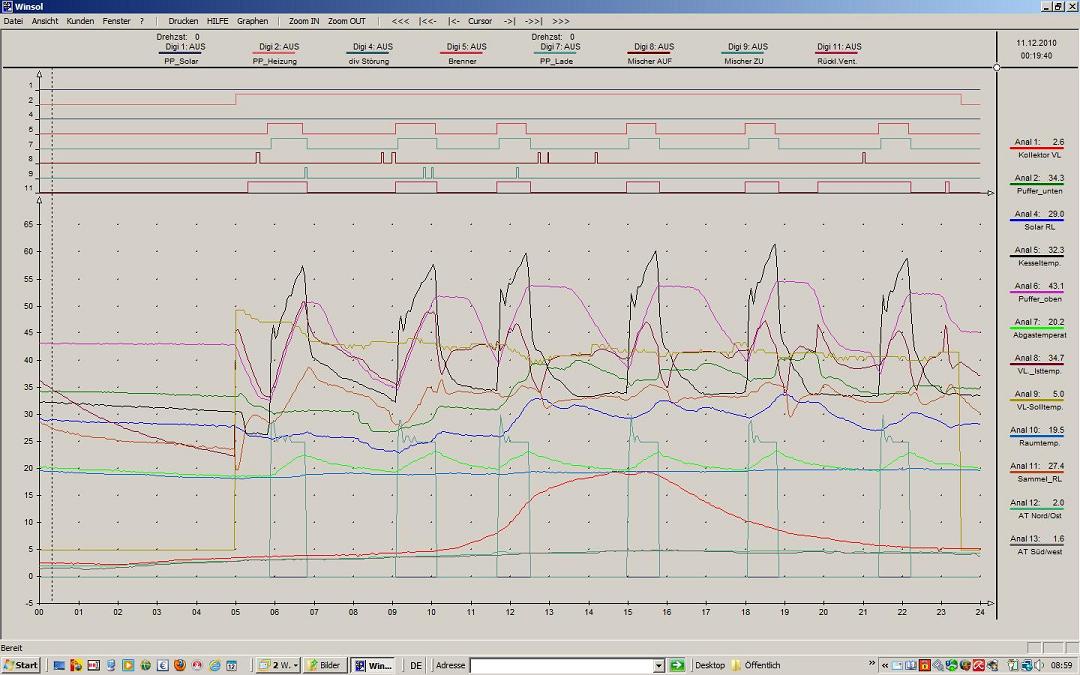The width and height of the screenshot is (1080, 675).
Task: Click the cursor time 00:19:40 readout
Action: [x=1036, y=56]
